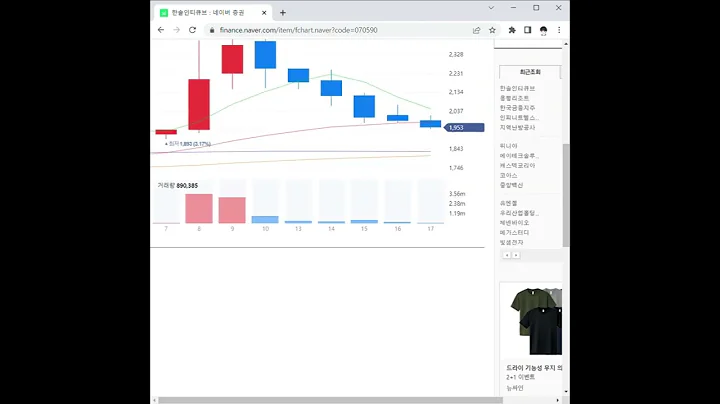Open 중앙백신 in recent list
The height and width of the screenshot is (404, 720).
coord(511,185)
